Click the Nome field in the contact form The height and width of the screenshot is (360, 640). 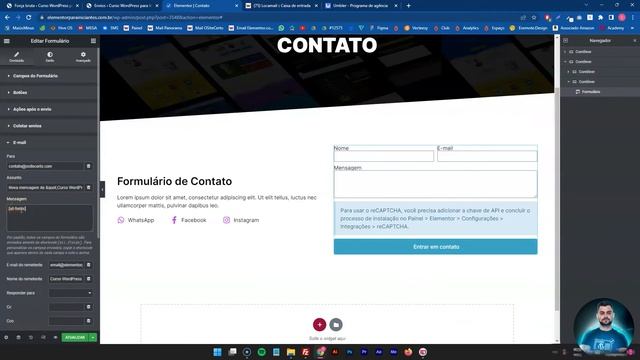click(x=384, y=156)
